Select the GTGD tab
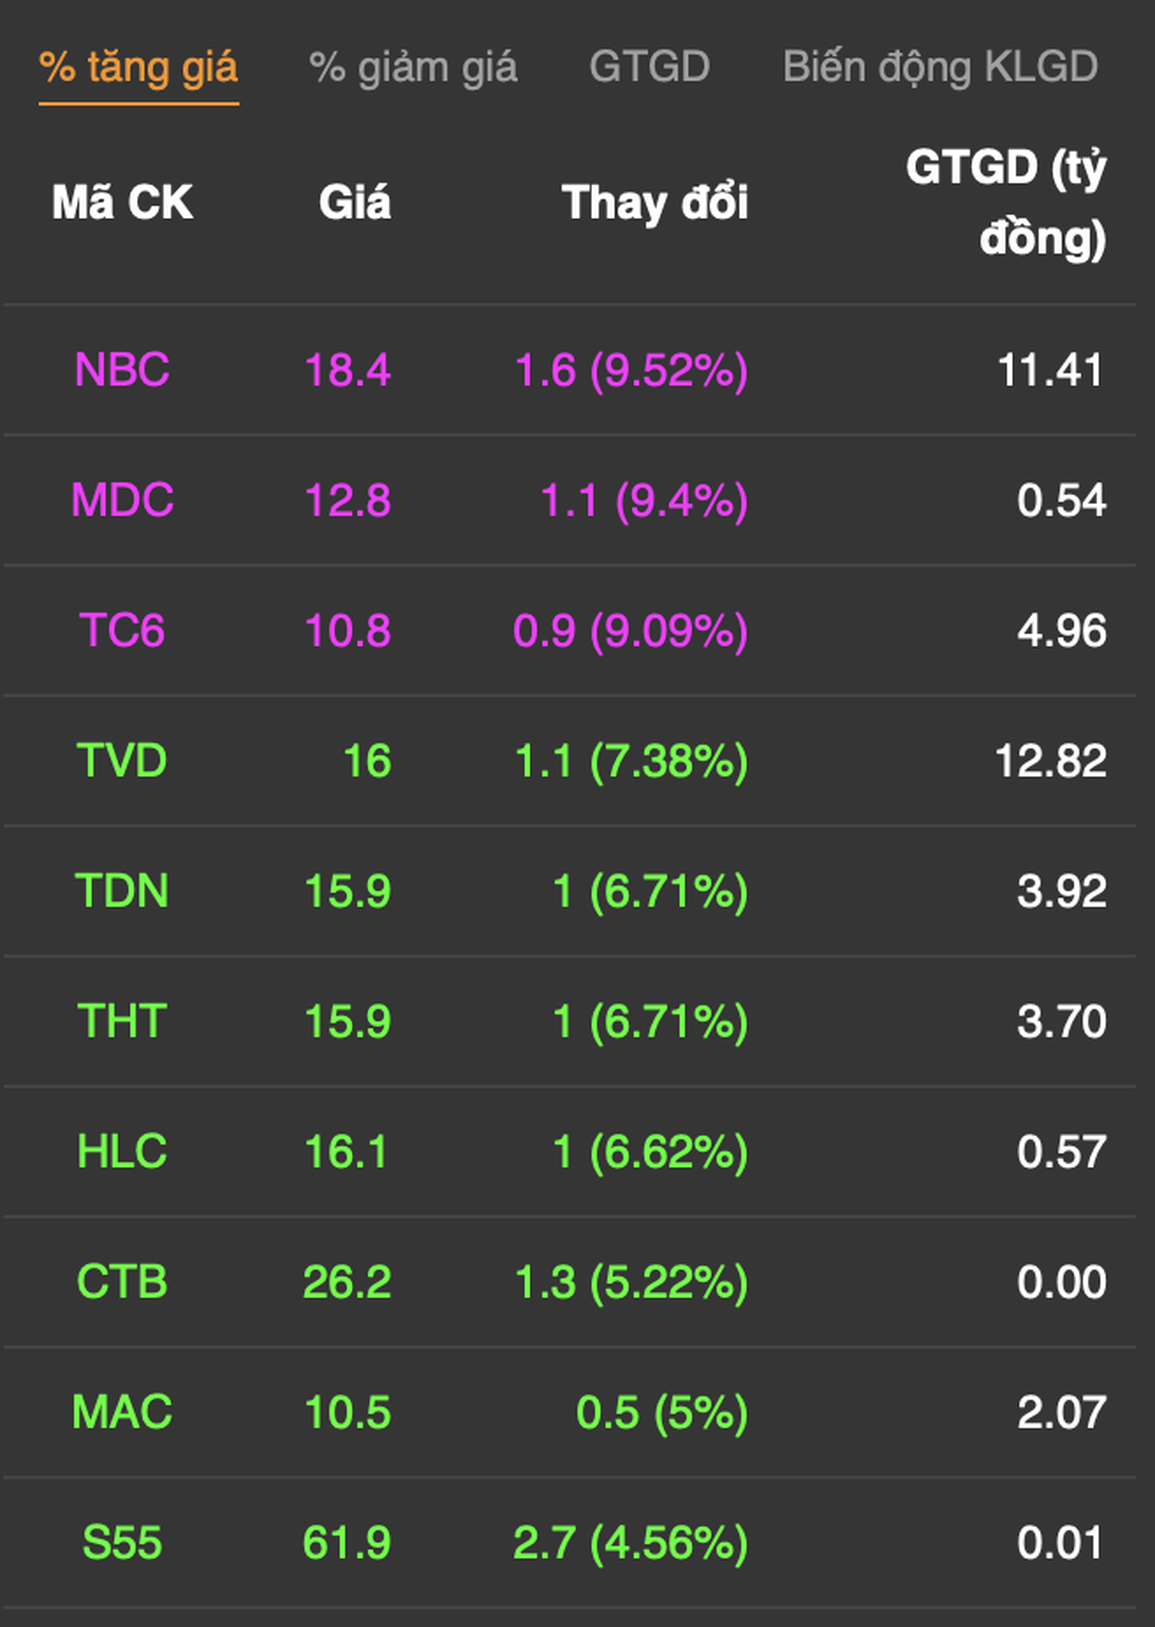This screenshot has height=1627, width=1155. (649, 68)
